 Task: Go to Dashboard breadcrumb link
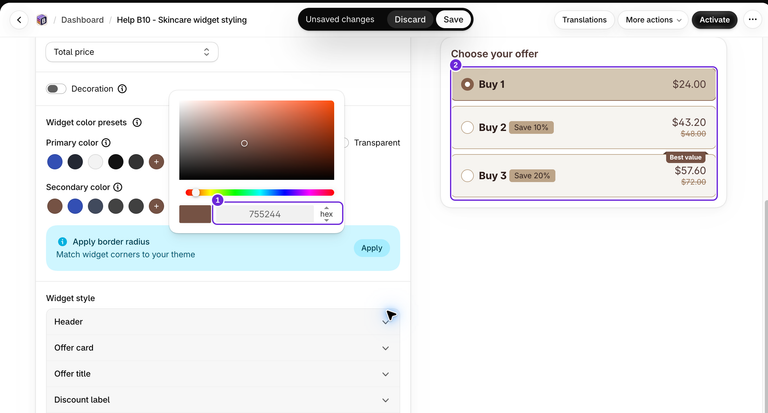click(82, 20)
